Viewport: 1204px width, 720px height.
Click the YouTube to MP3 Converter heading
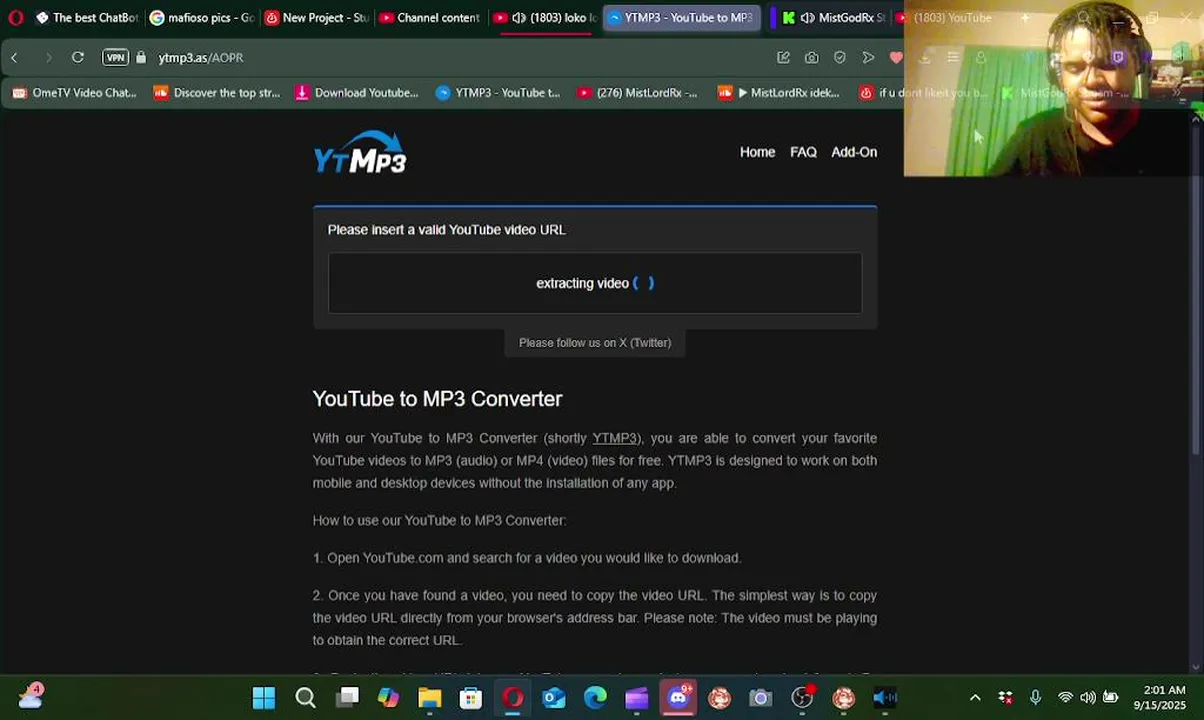(437, 399)
